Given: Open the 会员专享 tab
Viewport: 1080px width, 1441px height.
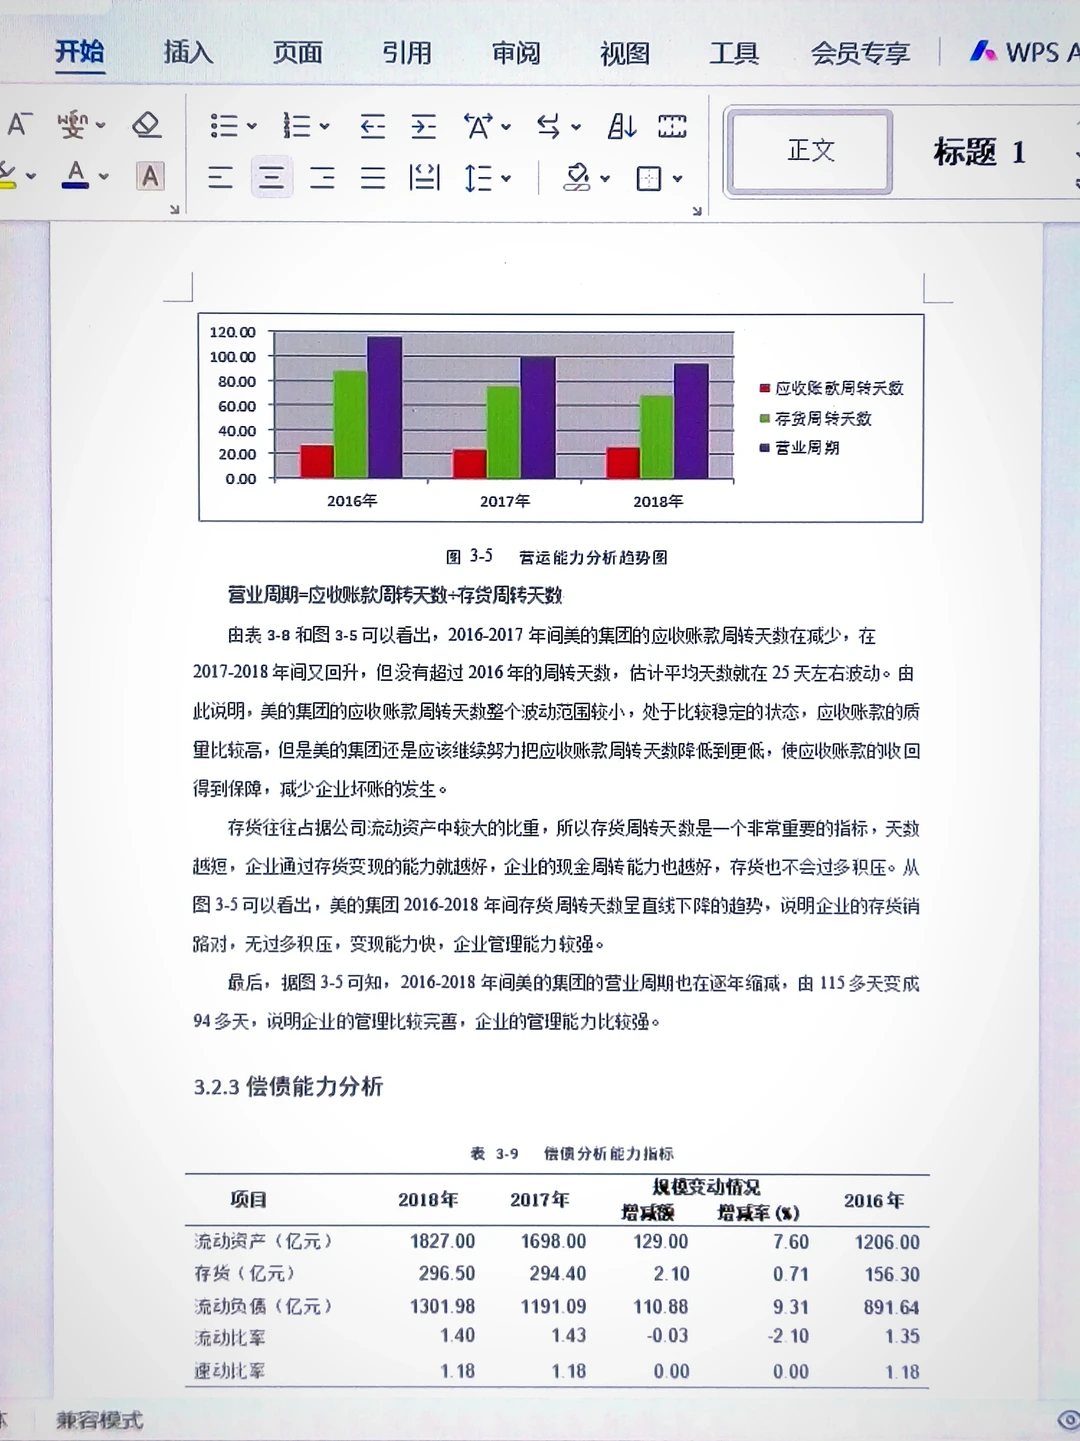Looking at the screenshot, I should (x=861, y=53).
